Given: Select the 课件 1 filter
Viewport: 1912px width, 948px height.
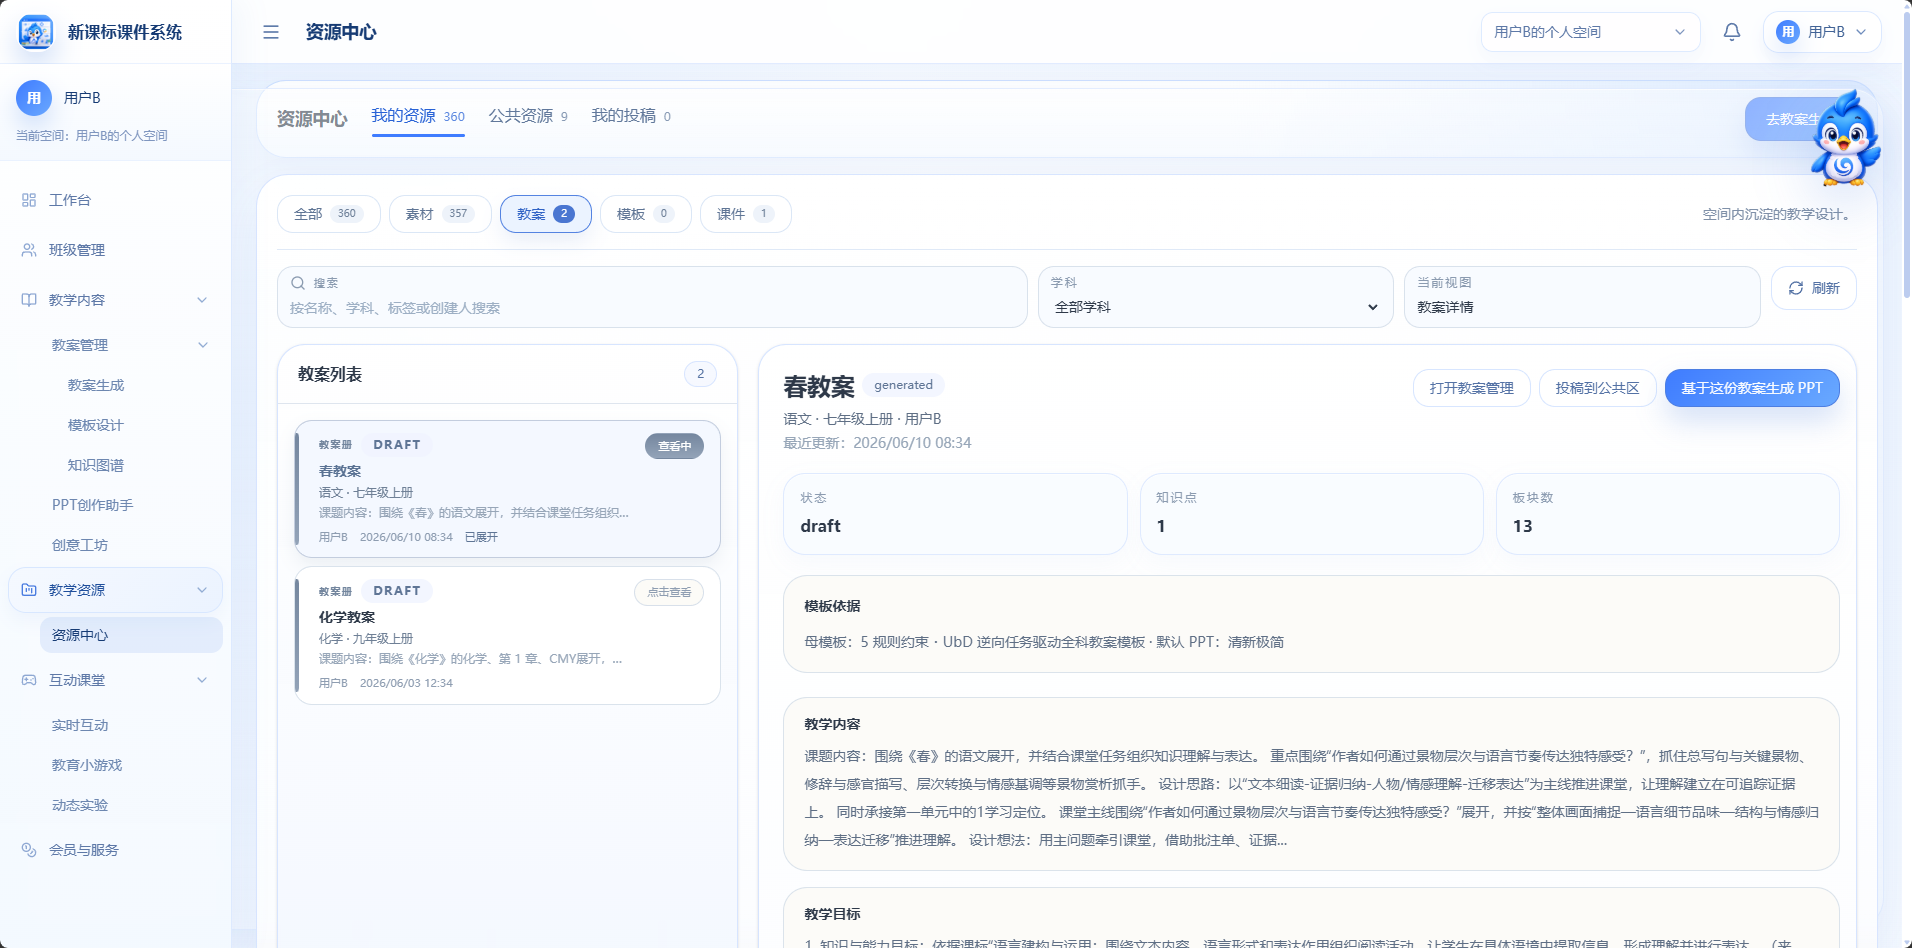Looking at the screenshot, I should pos(746,214).
